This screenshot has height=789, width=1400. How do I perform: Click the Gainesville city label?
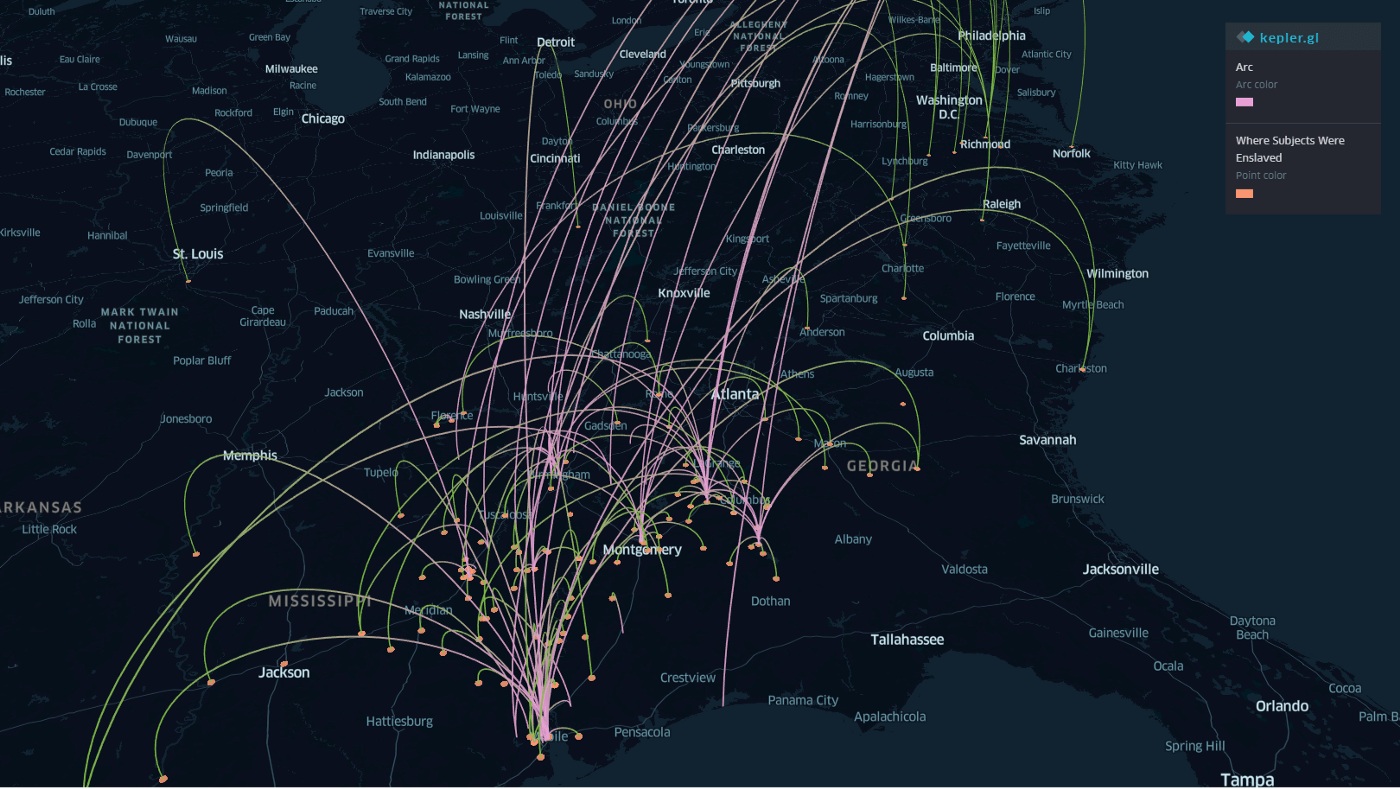click(x=1118, y=632)
